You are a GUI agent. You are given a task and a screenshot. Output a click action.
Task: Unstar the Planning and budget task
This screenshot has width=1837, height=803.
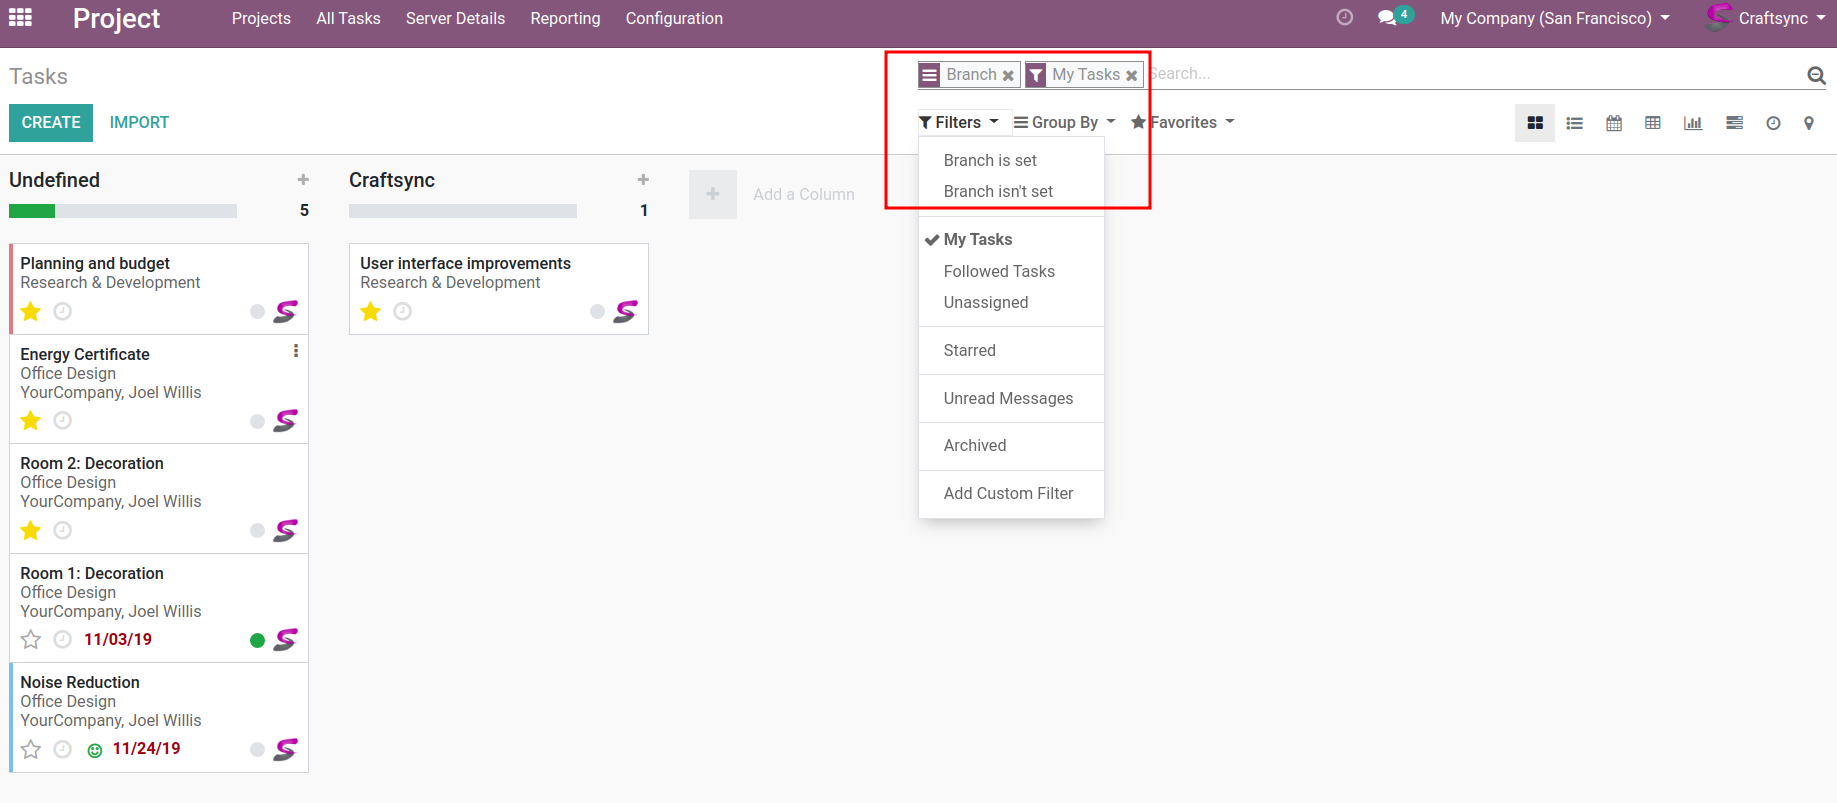[31, 311]
